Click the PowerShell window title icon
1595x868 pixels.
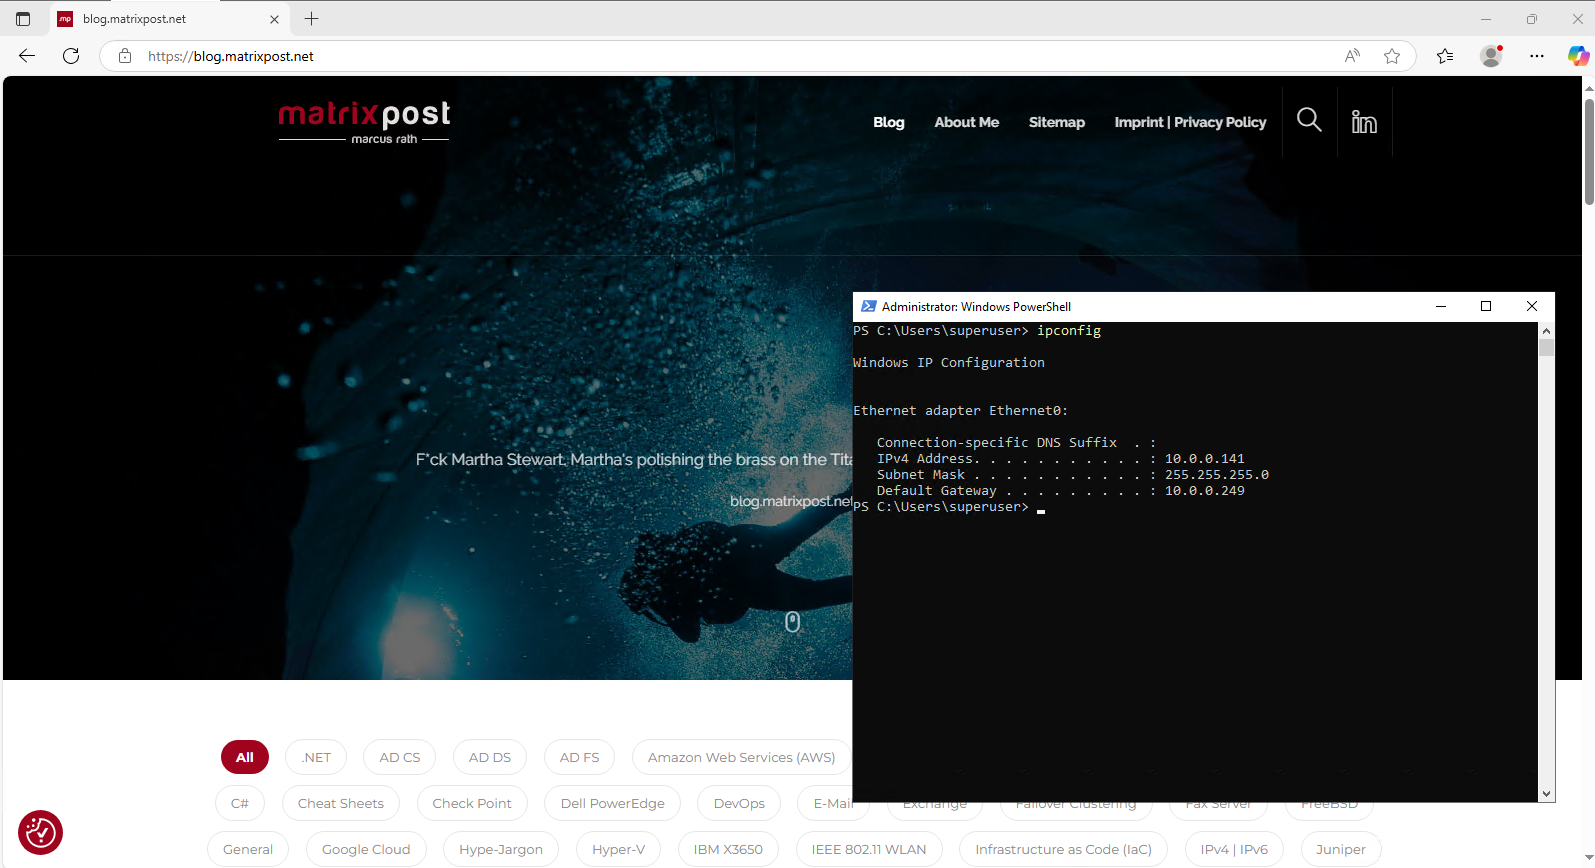[x=868, y=307]
